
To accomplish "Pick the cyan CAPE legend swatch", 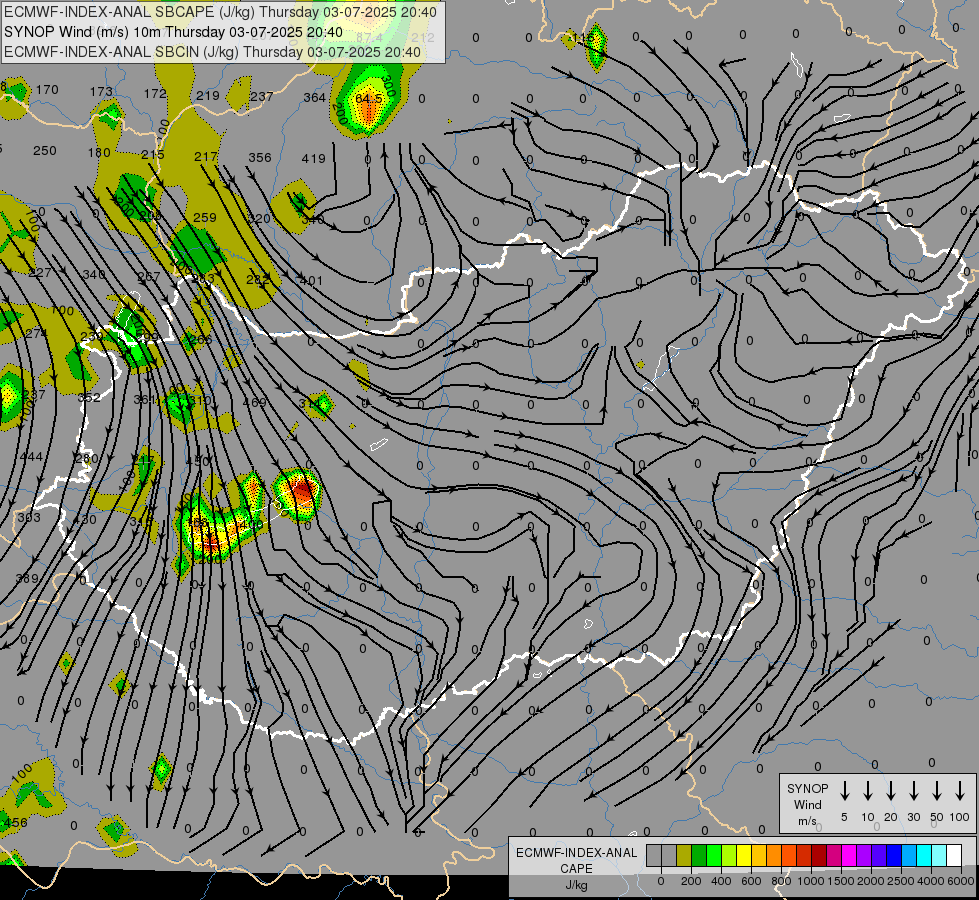I will pos(923,855).
